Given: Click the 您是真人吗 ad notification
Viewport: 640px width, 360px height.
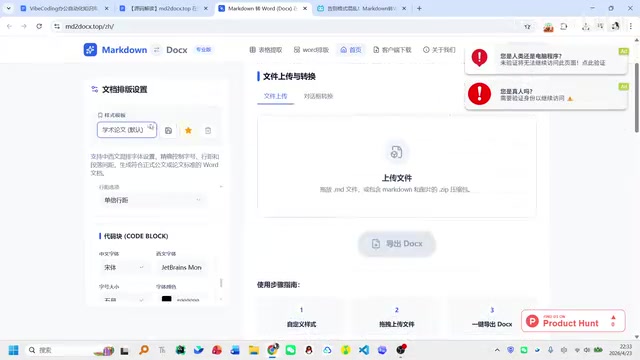Looking at the screenshot, I should click(546, 95).
